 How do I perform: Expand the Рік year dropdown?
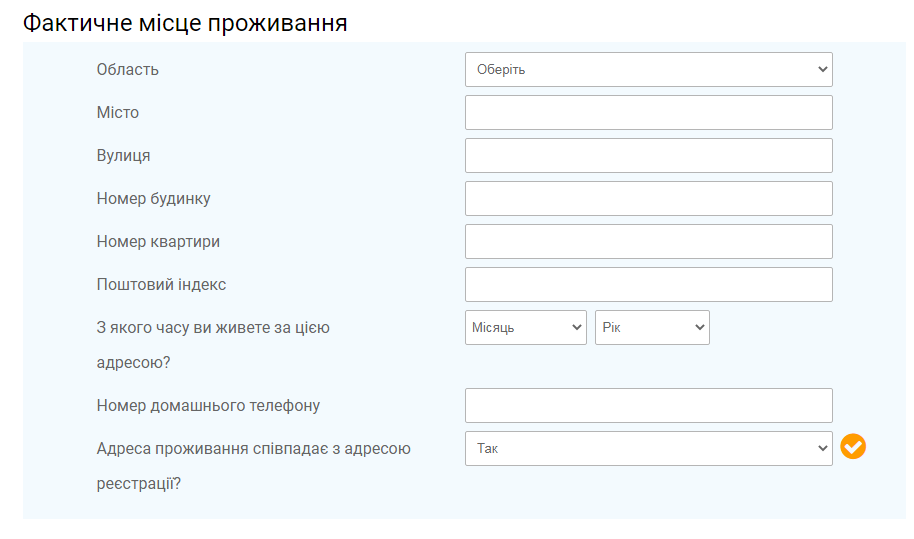pos(652,327)
